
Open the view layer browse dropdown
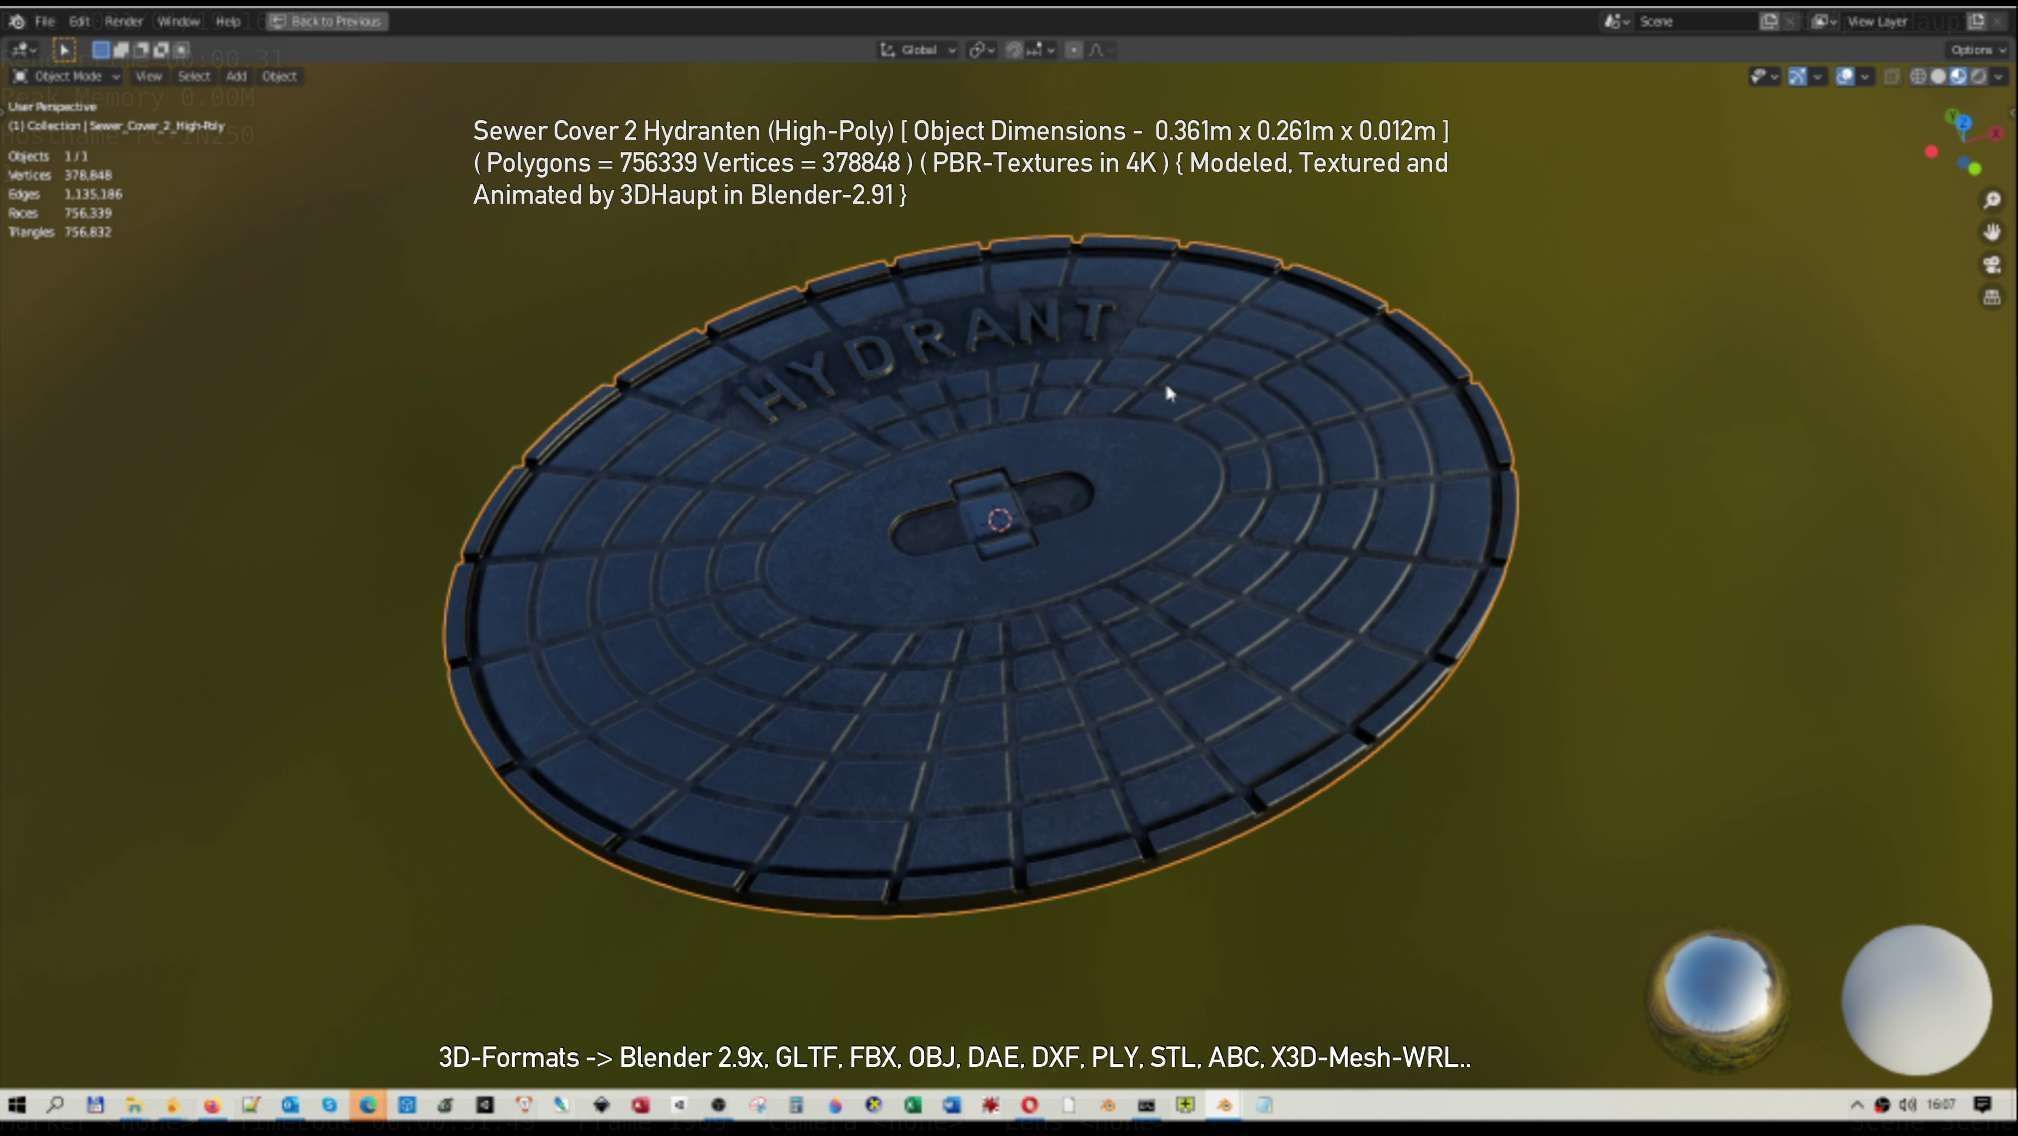coord(1824,21)
